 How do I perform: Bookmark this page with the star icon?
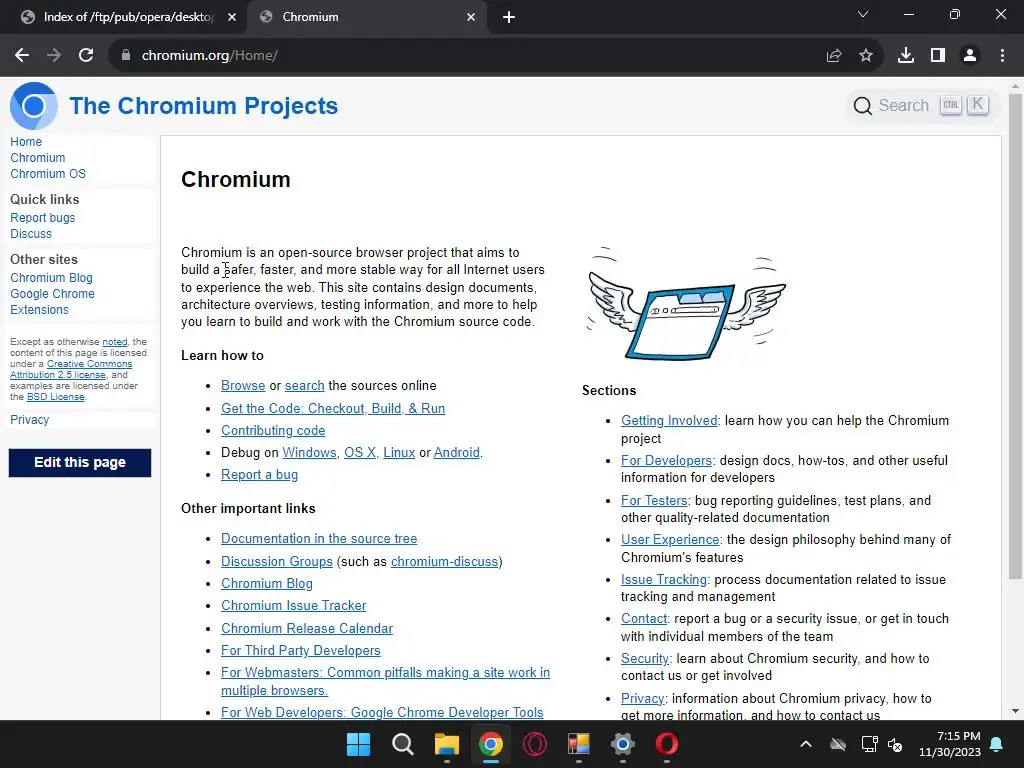[x=866, y=56]
